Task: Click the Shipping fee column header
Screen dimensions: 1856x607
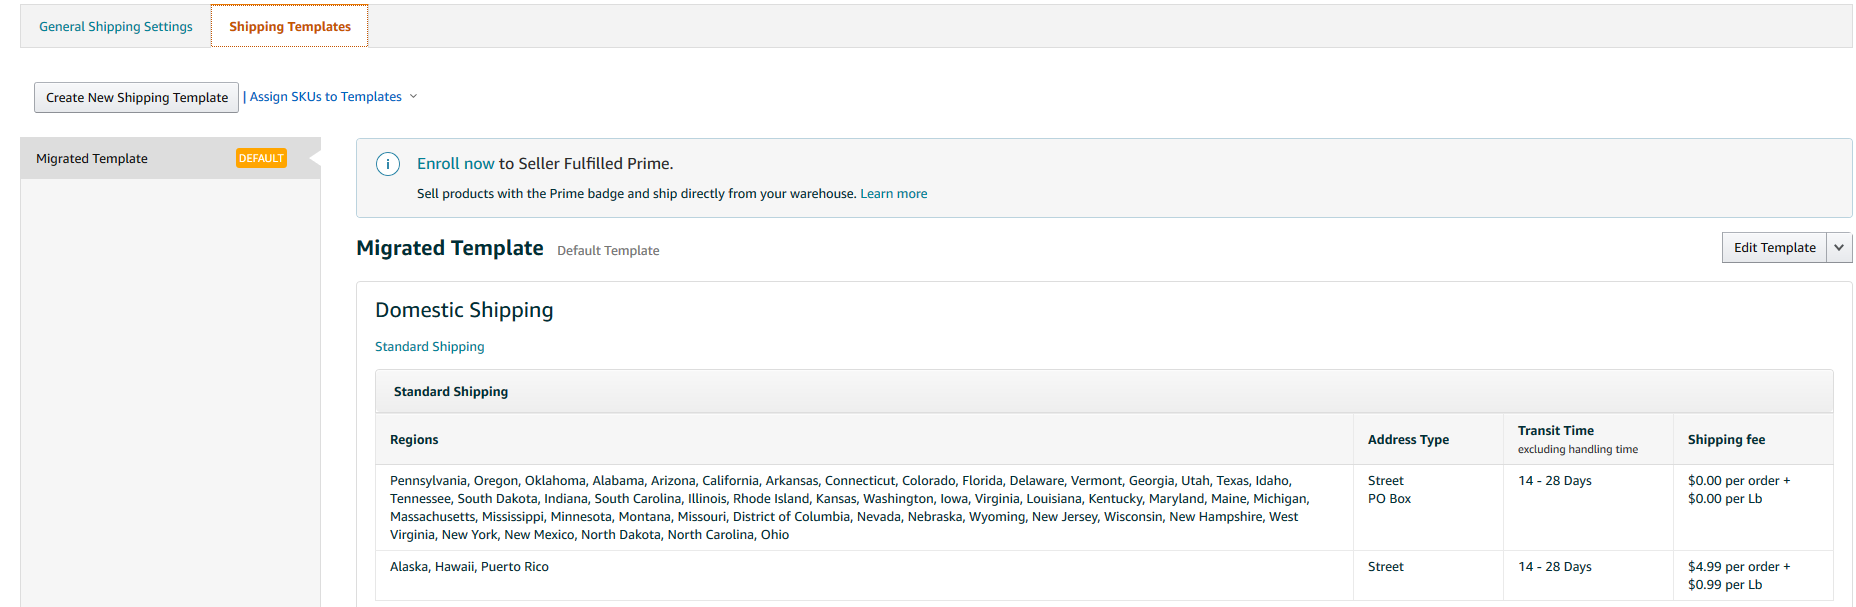Action: [x=1726, y=440]
